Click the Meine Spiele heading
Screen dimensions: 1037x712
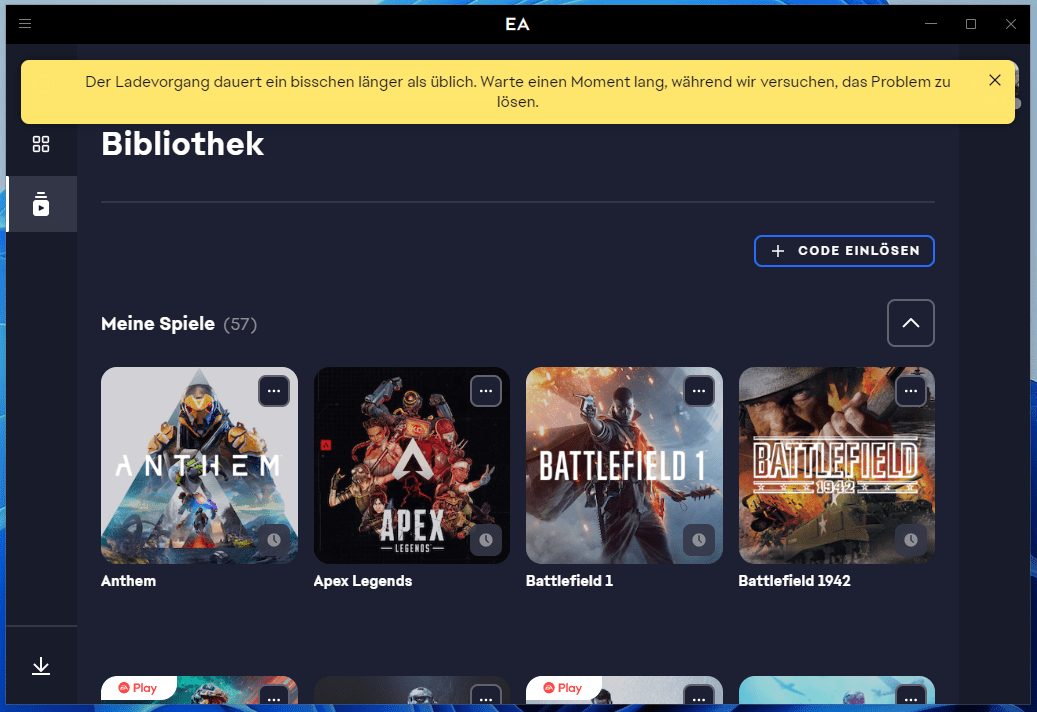tap(157, 324)
